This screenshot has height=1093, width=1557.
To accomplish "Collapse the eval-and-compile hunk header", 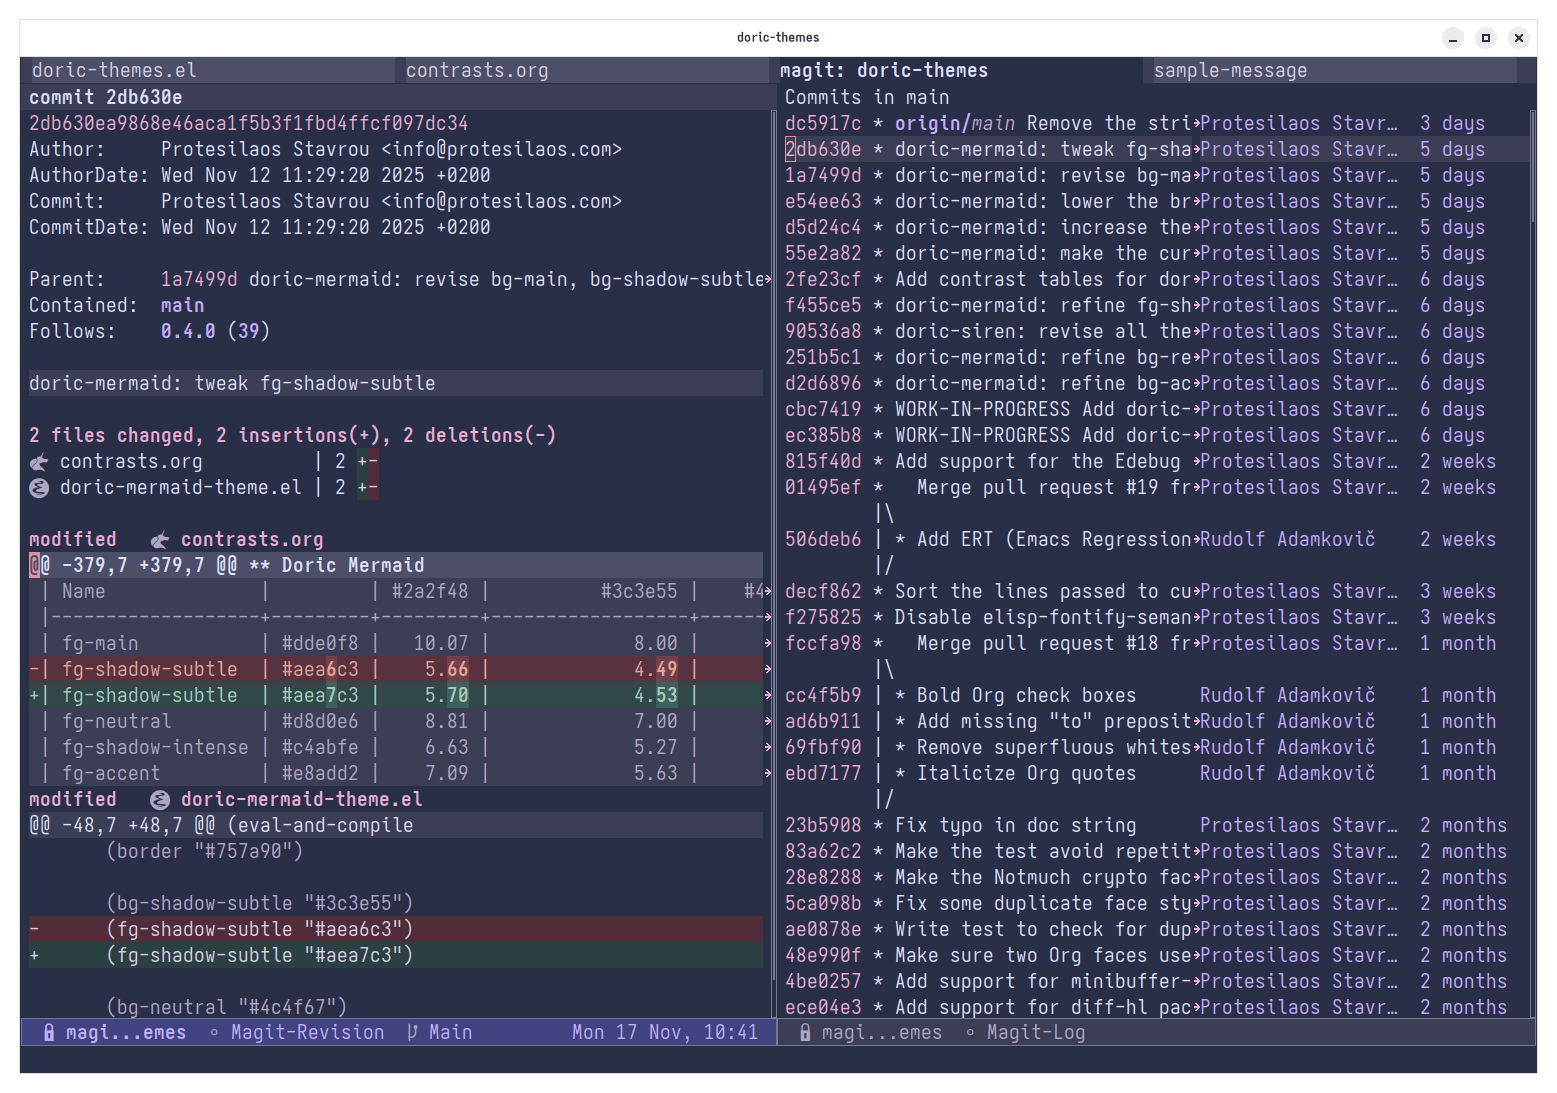I will (220, 826).
